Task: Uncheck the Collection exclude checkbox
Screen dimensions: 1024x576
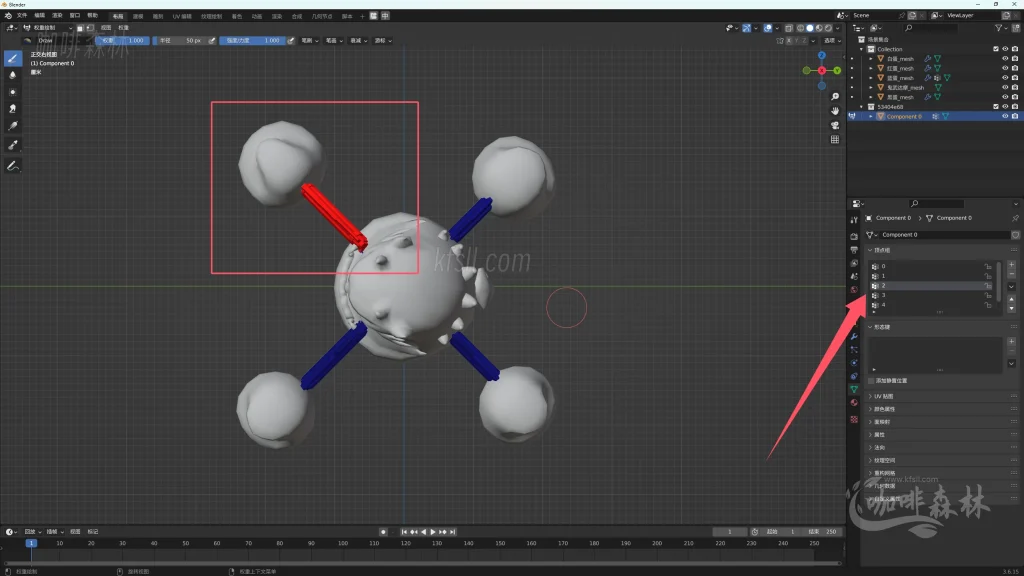Action: pyautogui.click(x=995, y=49)
